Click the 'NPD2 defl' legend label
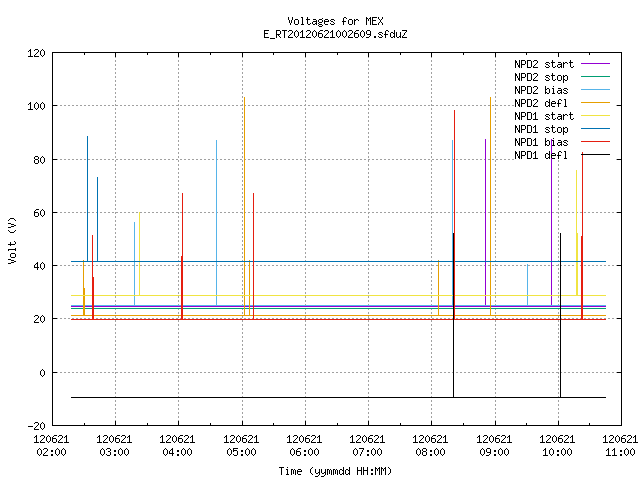The height and width of the screenshot is (480, 640). pos(541,103)
